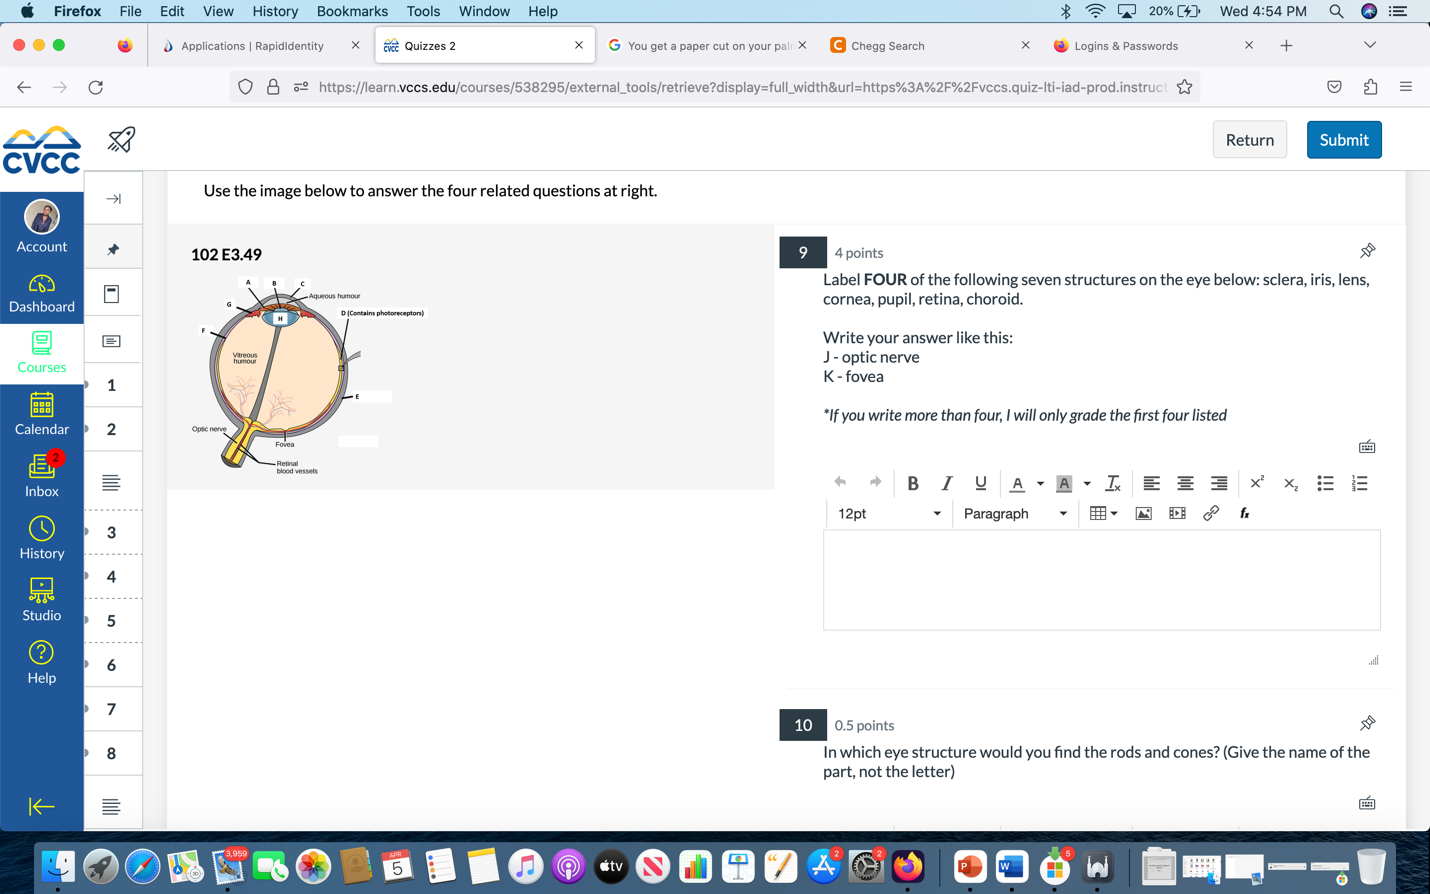Expand the table insert dropdown
Screen dimensions: 1430x894
[1114, 513]
